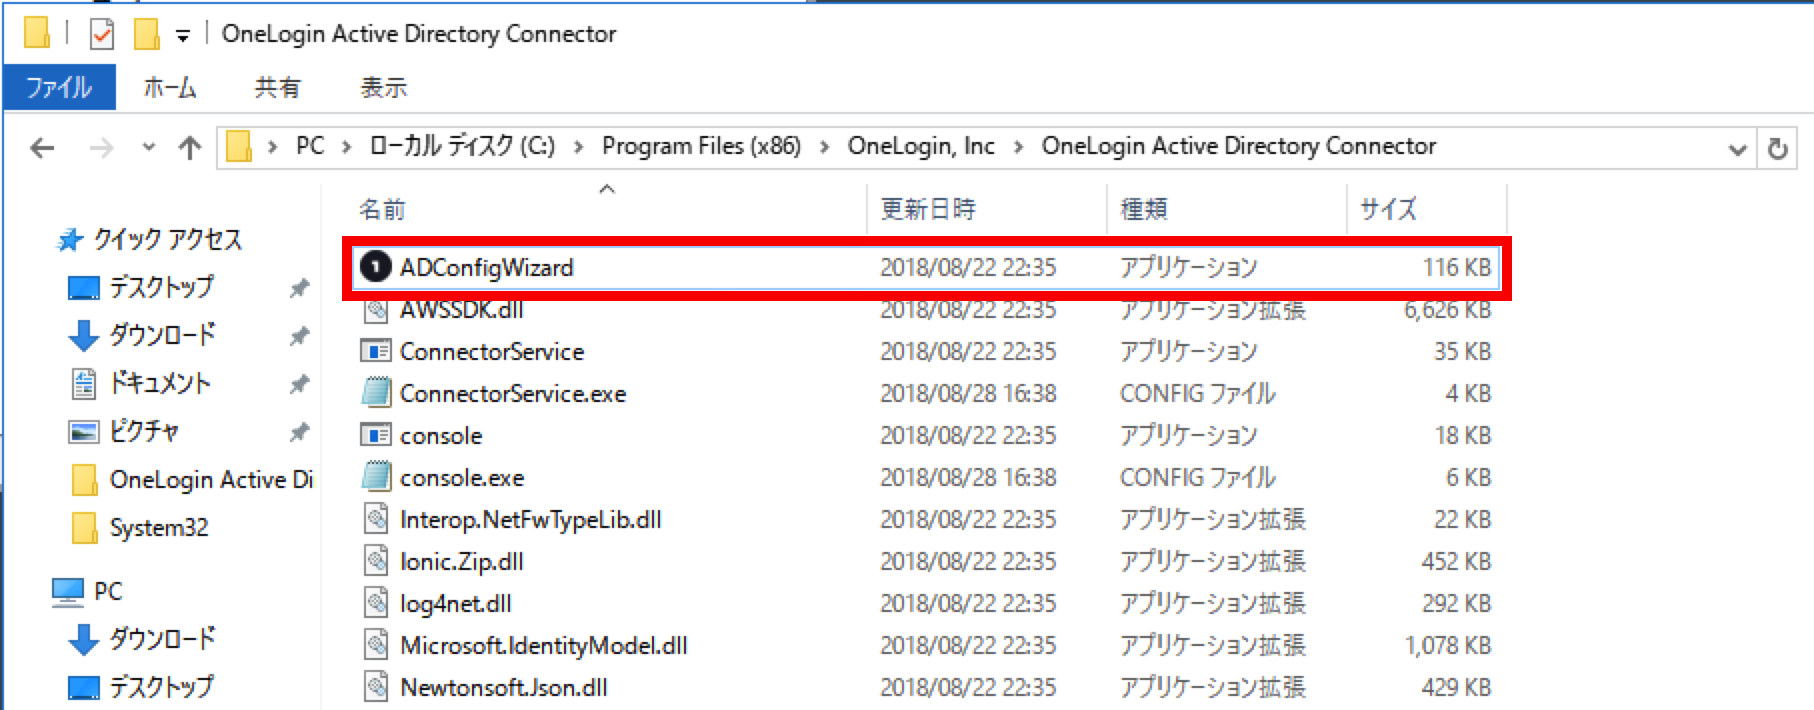
Task: Click the window folder icon in title bar
Action: [37, 34]
